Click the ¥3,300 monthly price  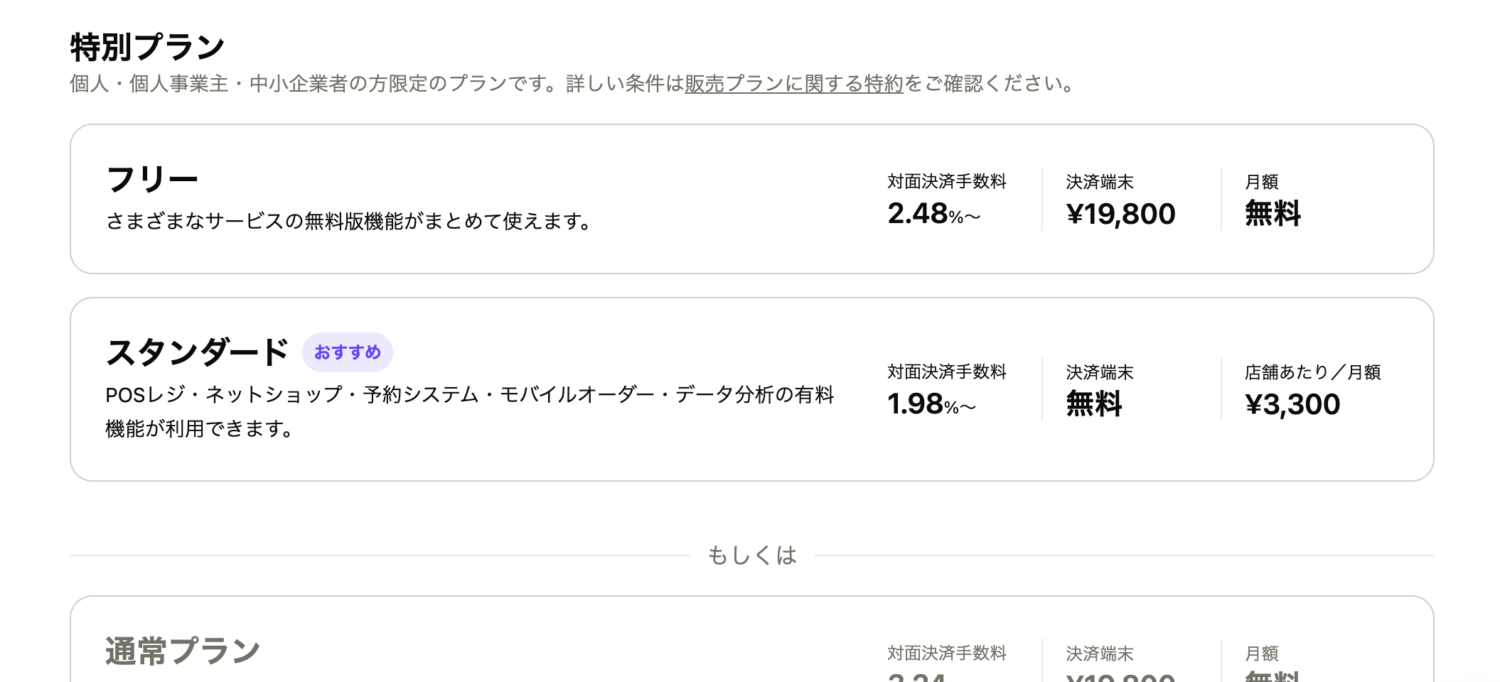point(1292,404)
